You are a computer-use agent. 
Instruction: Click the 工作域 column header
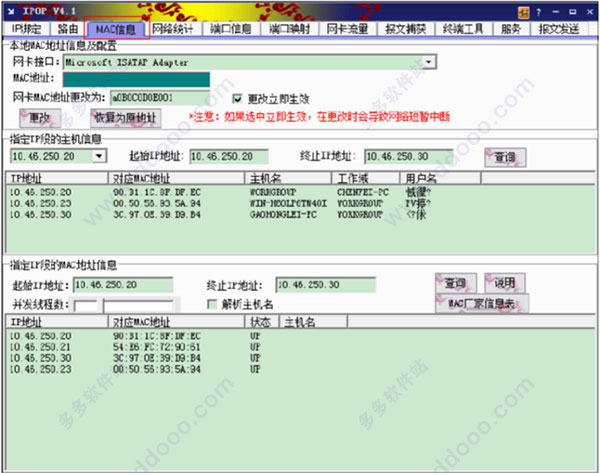pos(366,178)
